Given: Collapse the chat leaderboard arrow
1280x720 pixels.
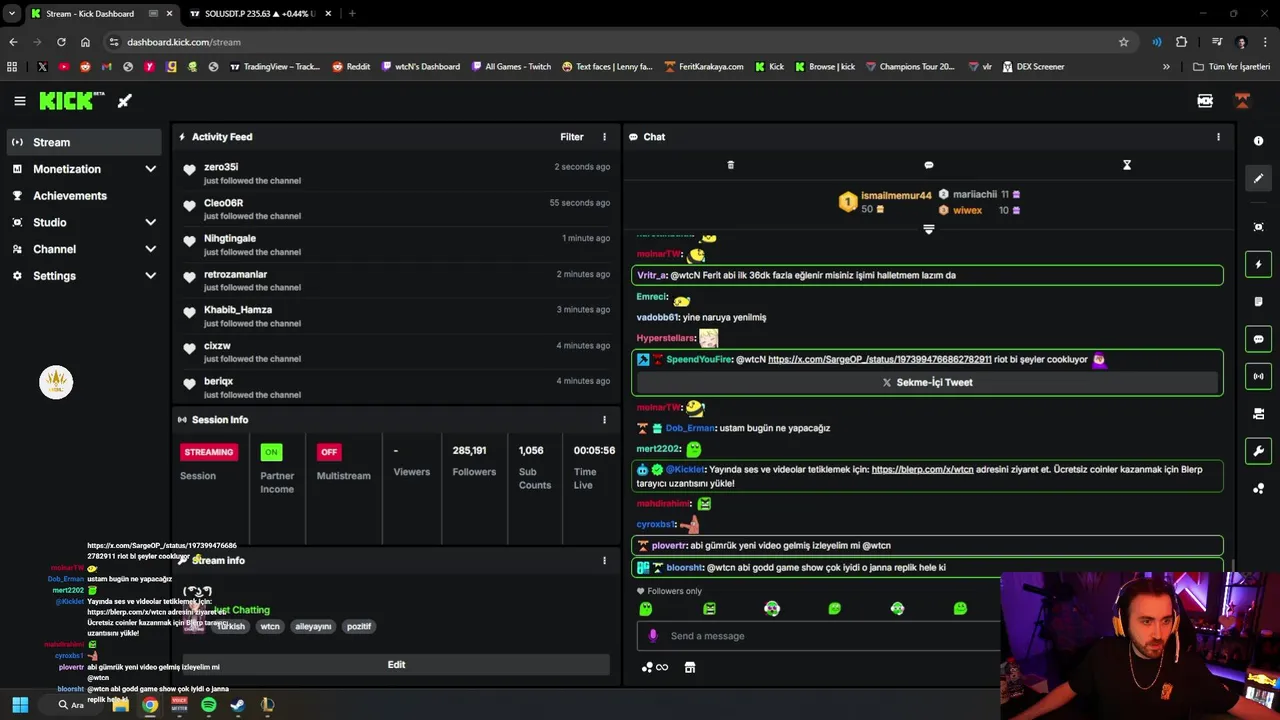Looking at the screenshot, I should coord(928,230).
